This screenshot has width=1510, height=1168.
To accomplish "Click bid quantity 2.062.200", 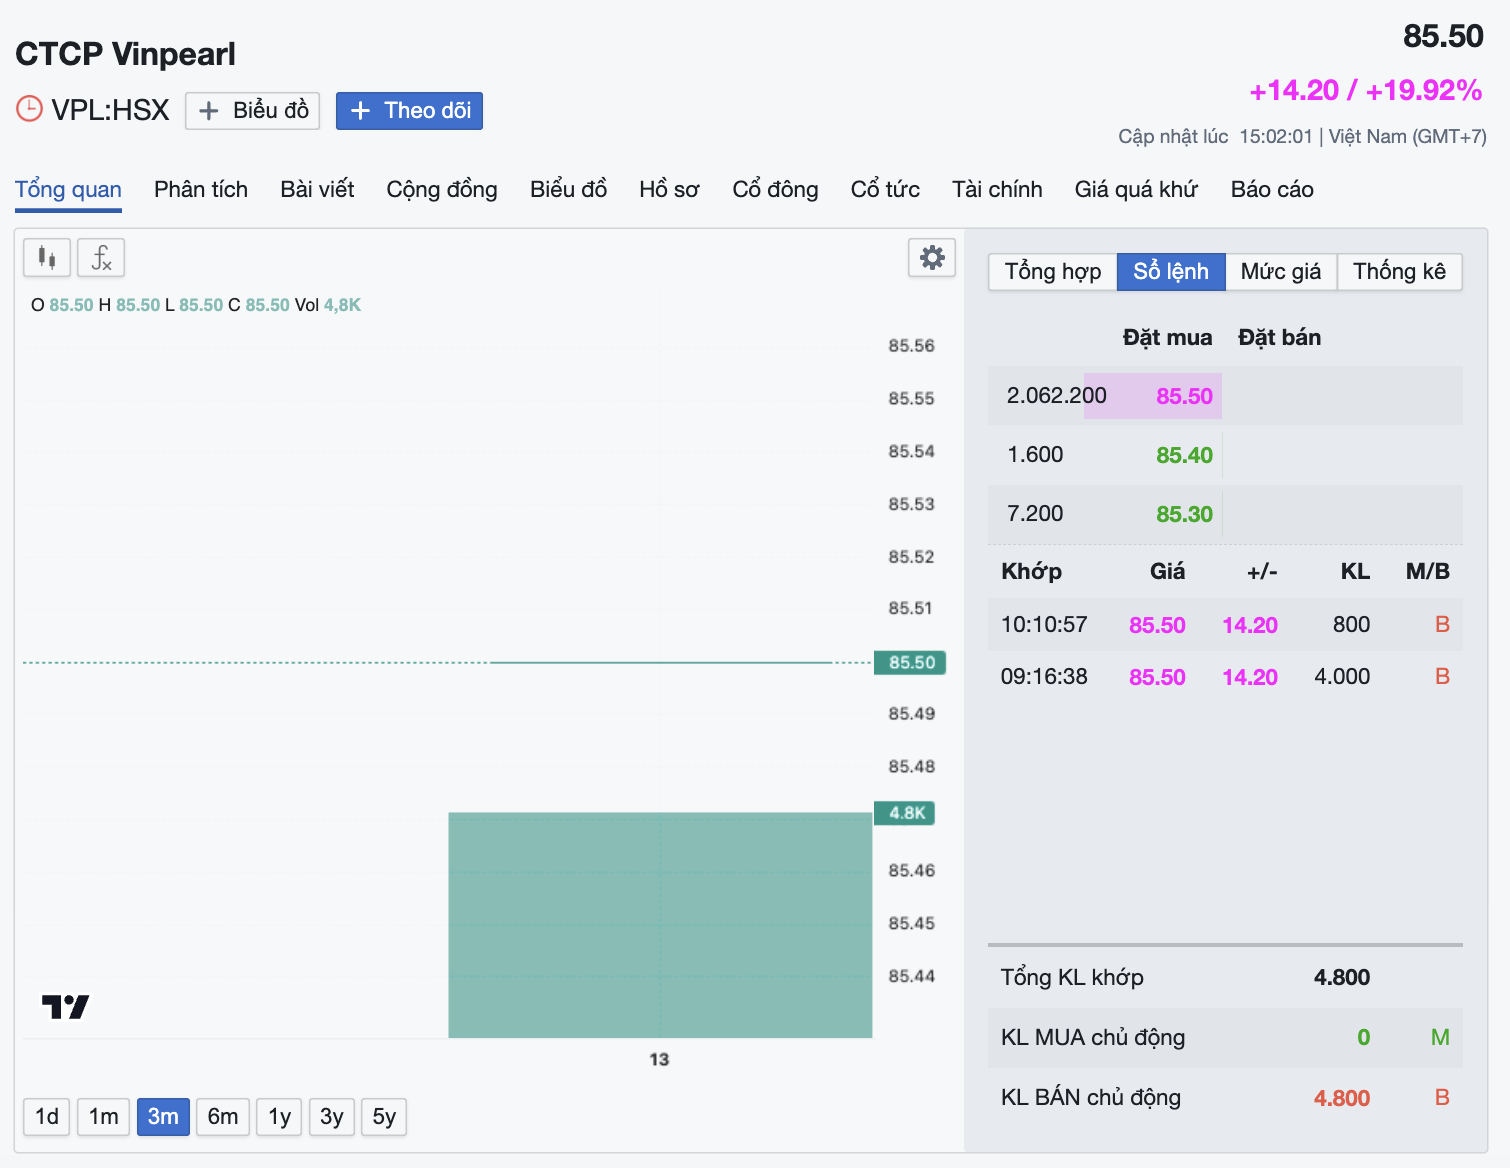I will tap(1057, 396).
